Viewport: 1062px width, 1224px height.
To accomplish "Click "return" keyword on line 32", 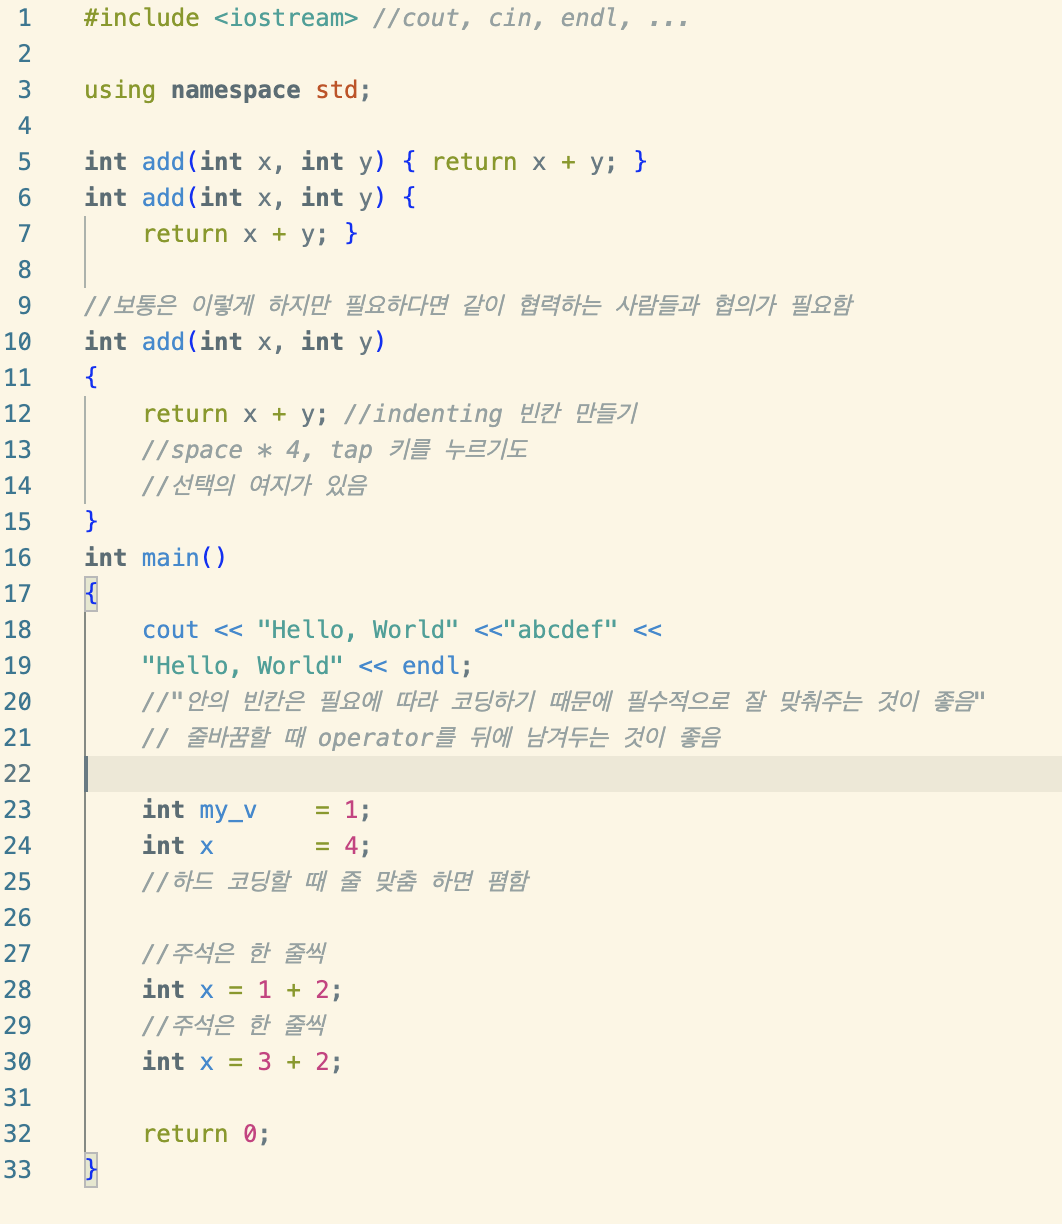I will point(186,1134).
